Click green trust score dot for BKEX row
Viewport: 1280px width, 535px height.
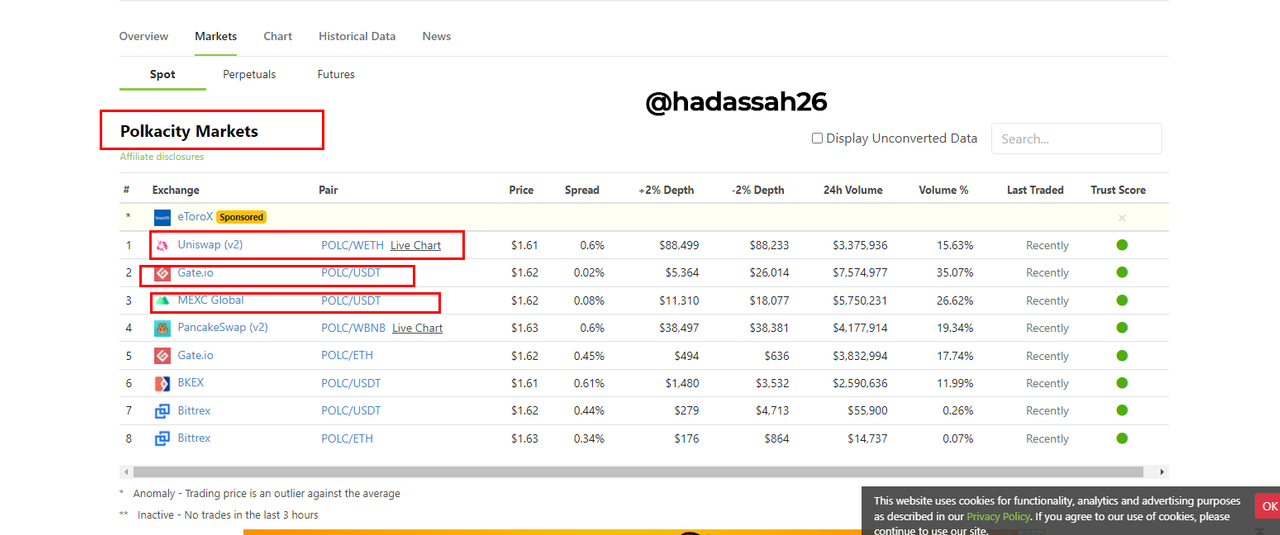(x=1122, y=383)
